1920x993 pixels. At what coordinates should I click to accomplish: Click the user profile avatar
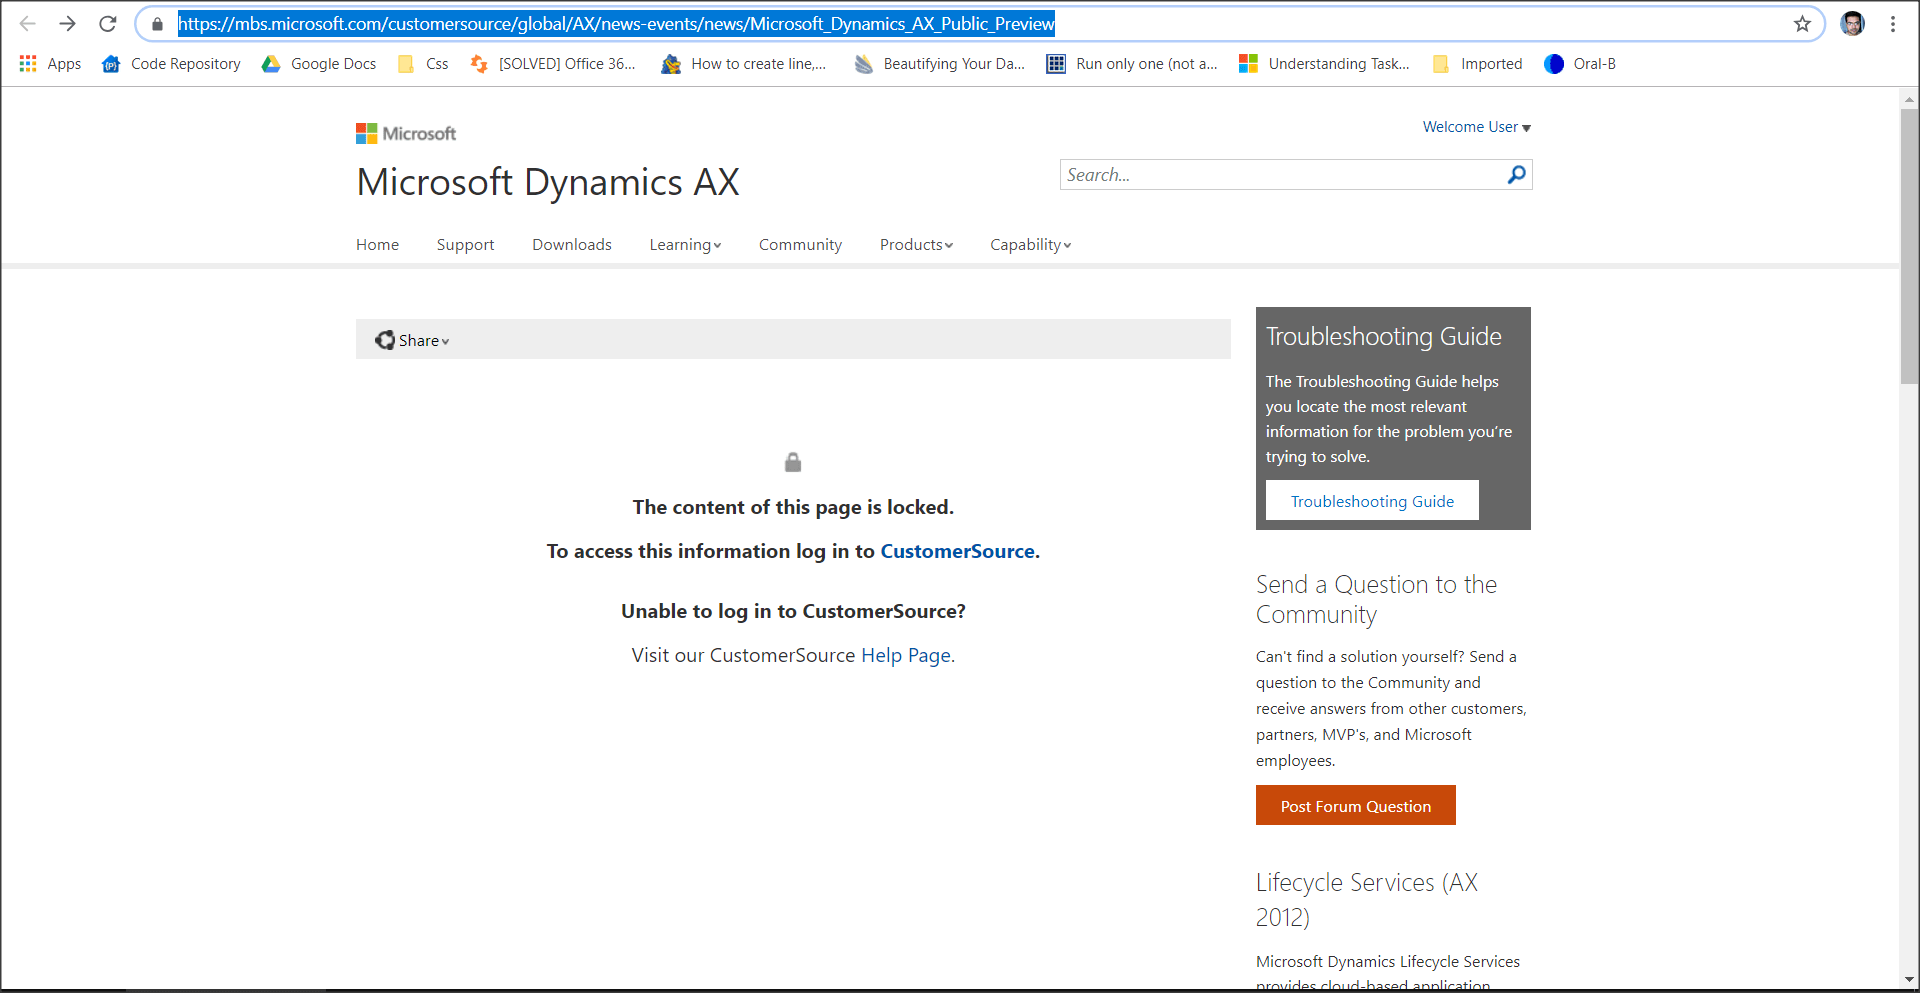(x=1853, y=24)
